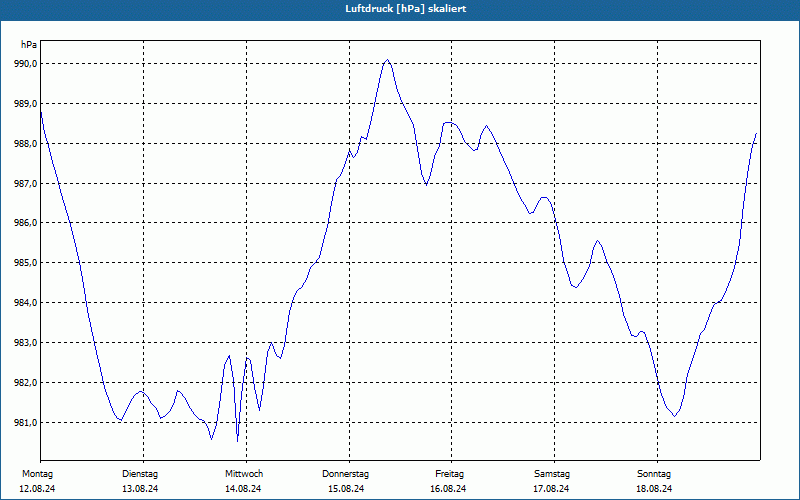Select the 983,0 axis value
The image size is (800, 500).
coord(25,342)
